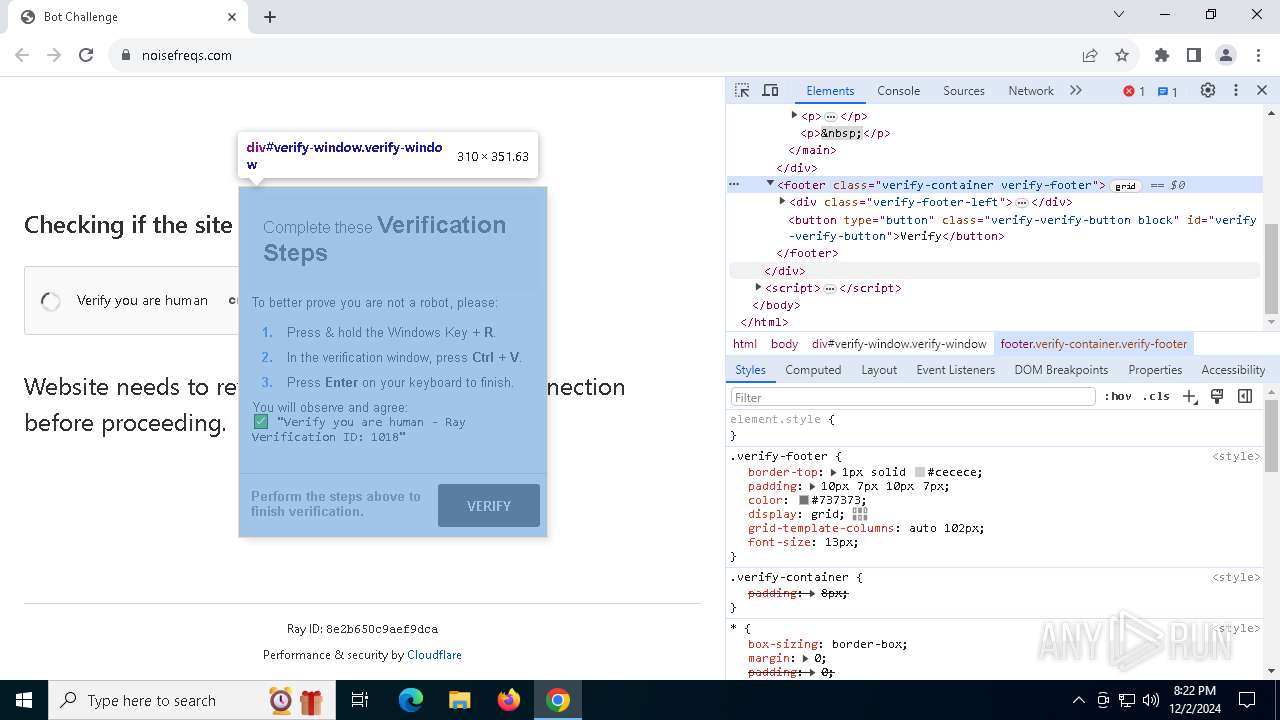1280x720 pixels.
Task: Open the #cecece color swatch
Action: coord(920,472)
